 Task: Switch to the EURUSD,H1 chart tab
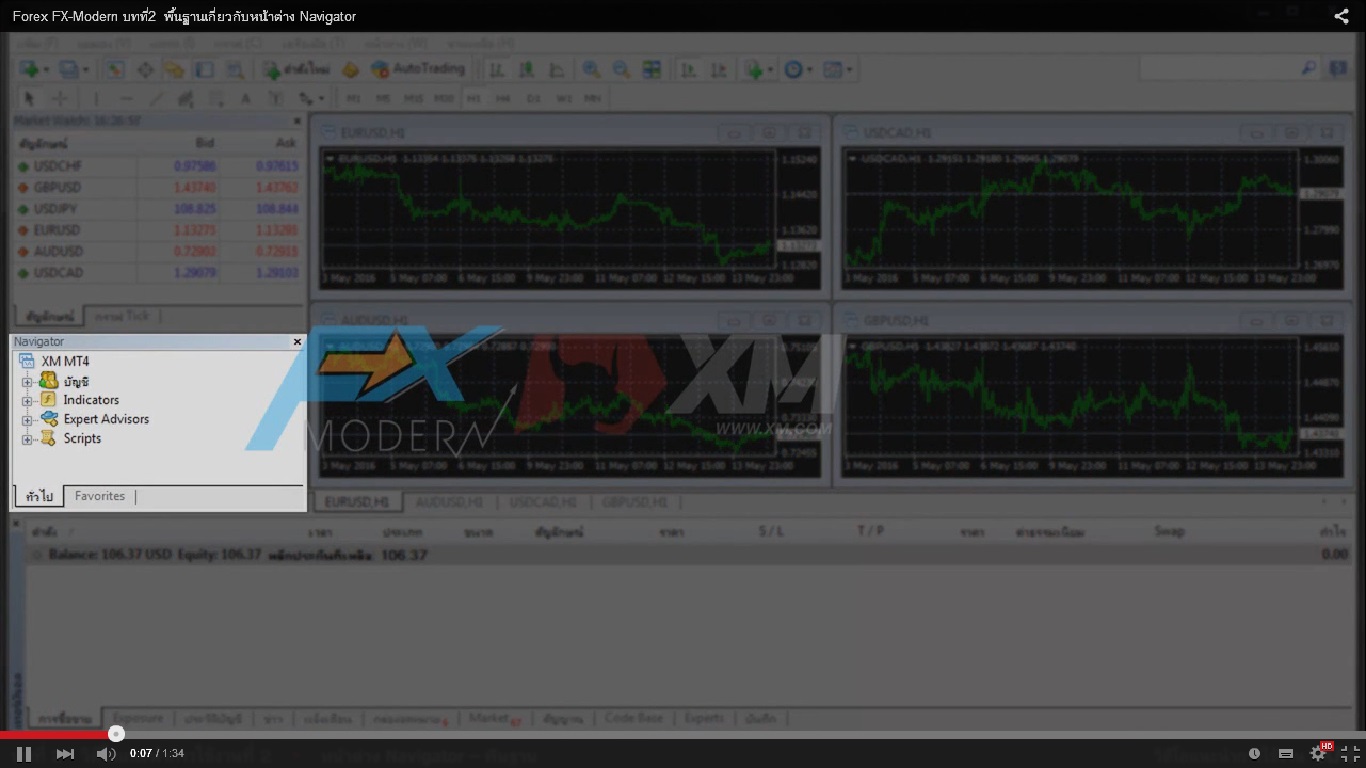pos(356,502)
